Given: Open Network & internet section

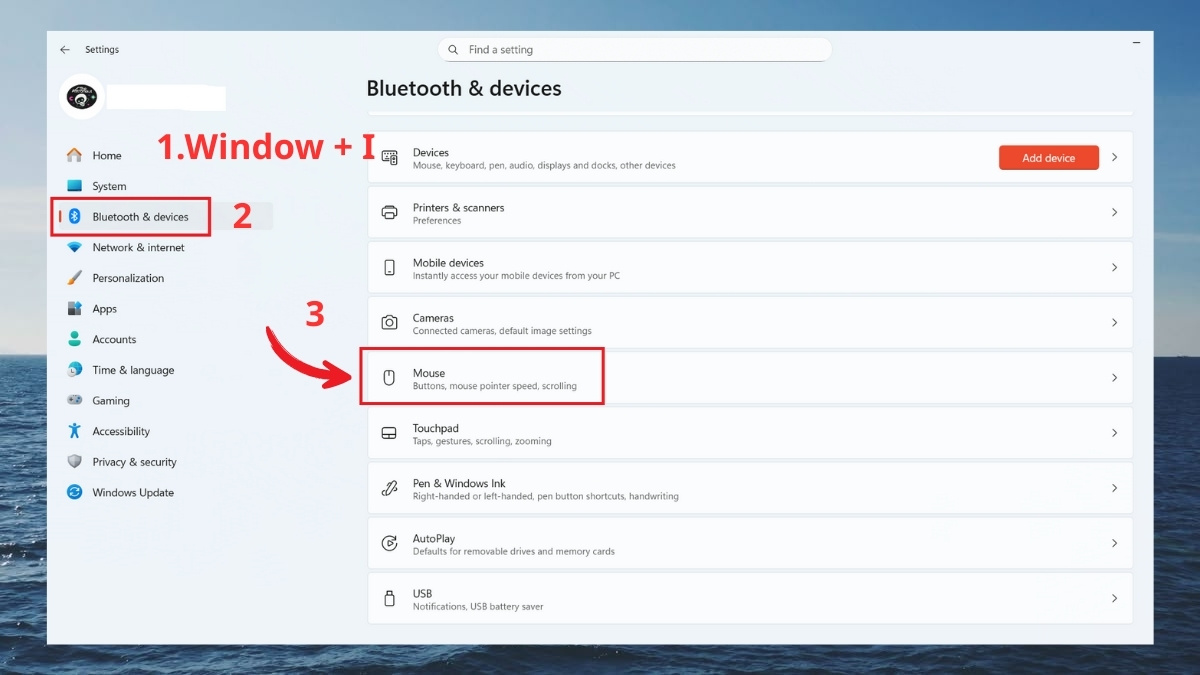Looking at the screenshot, I should tap(138, 247).
